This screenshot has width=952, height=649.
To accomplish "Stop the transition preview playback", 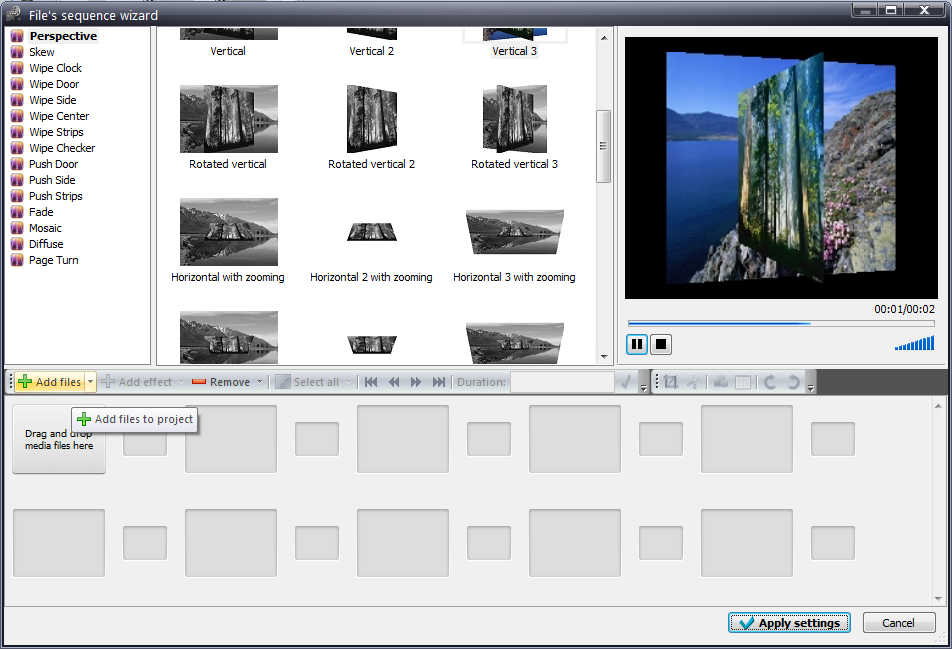I will pyautogui.click(x=661, y=345).
